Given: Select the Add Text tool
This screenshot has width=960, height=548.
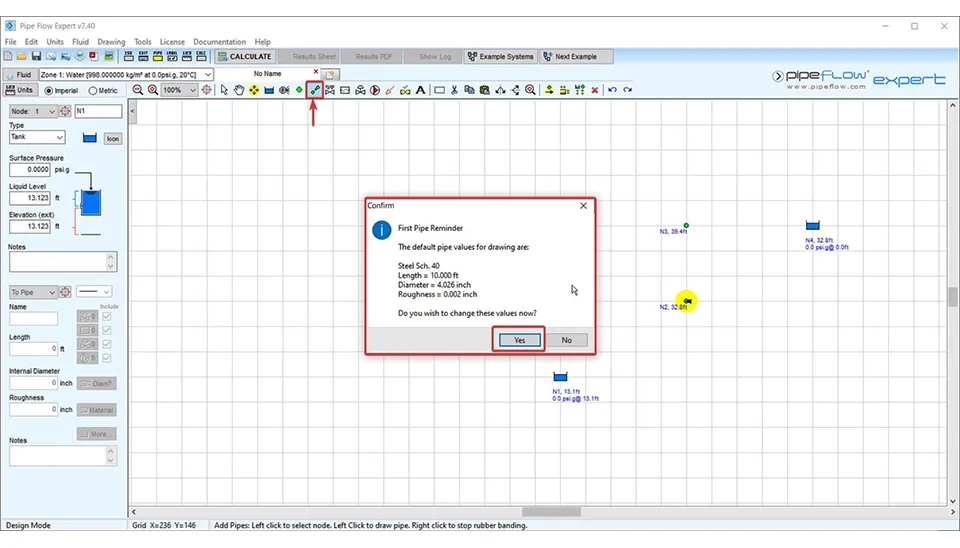Looking at the screenshot, I should pyautogui.click(x=421, y=90).
